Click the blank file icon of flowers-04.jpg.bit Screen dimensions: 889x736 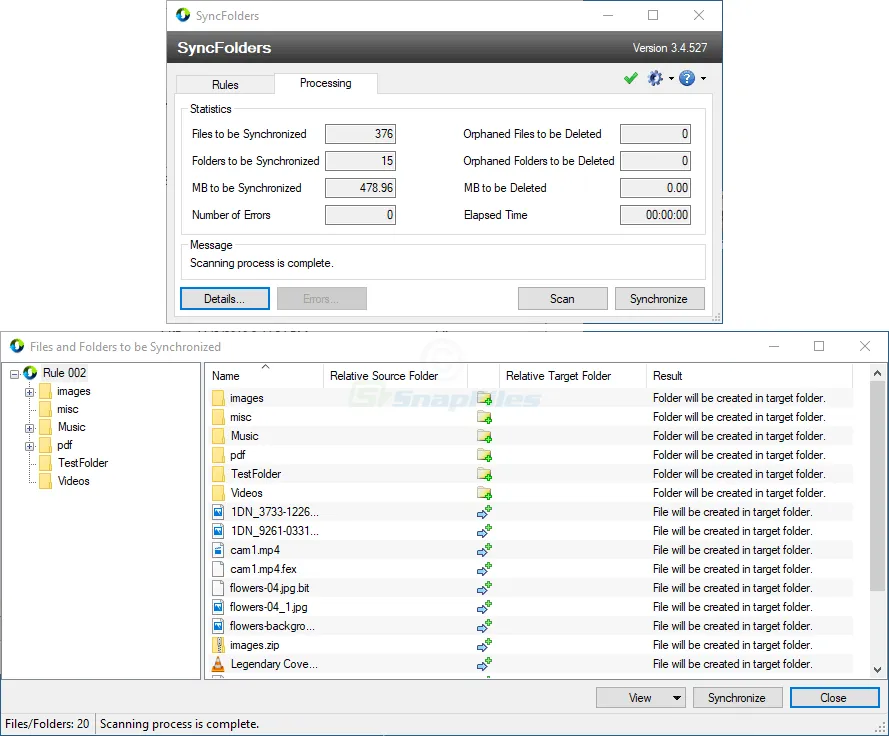tap(218, 588)
